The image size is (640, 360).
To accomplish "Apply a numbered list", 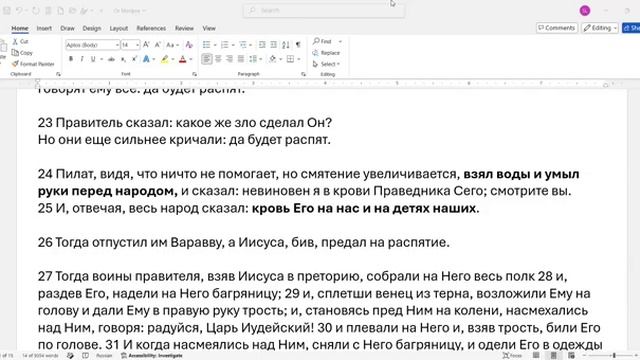I will pos(224,44).
